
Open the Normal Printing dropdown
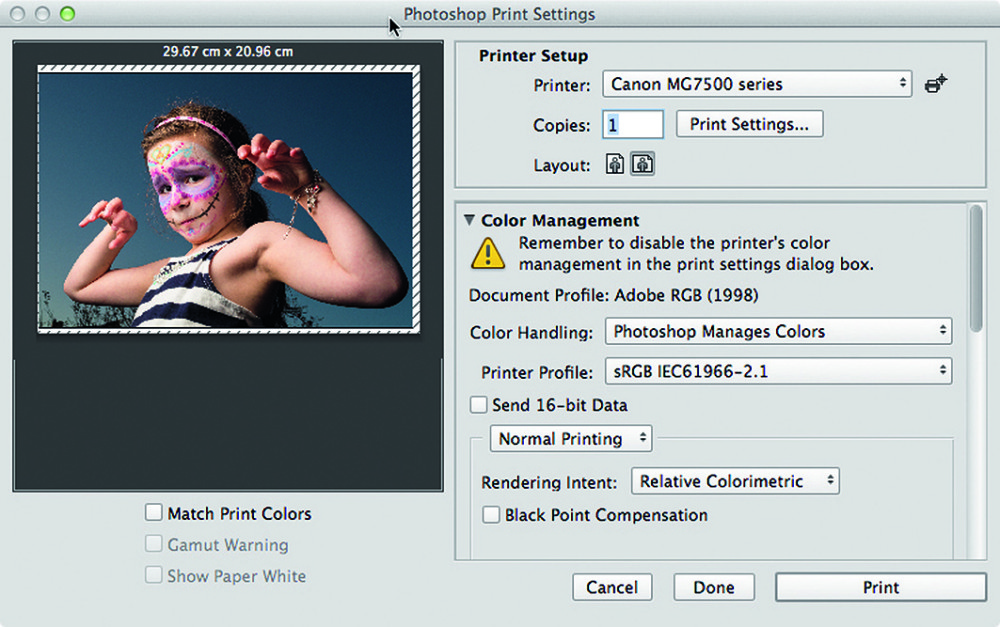(571, 439)
